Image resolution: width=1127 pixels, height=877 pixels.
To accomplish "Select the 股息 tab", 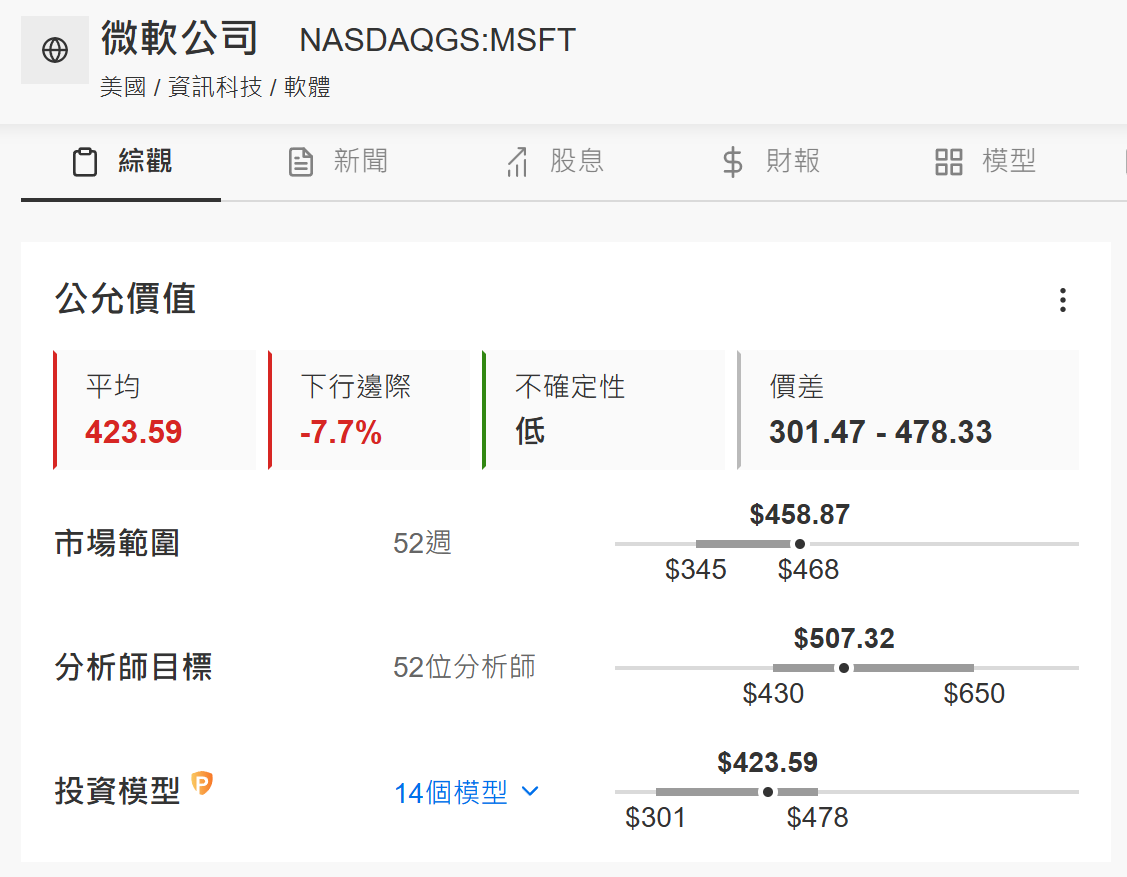I will click(554, 162).
